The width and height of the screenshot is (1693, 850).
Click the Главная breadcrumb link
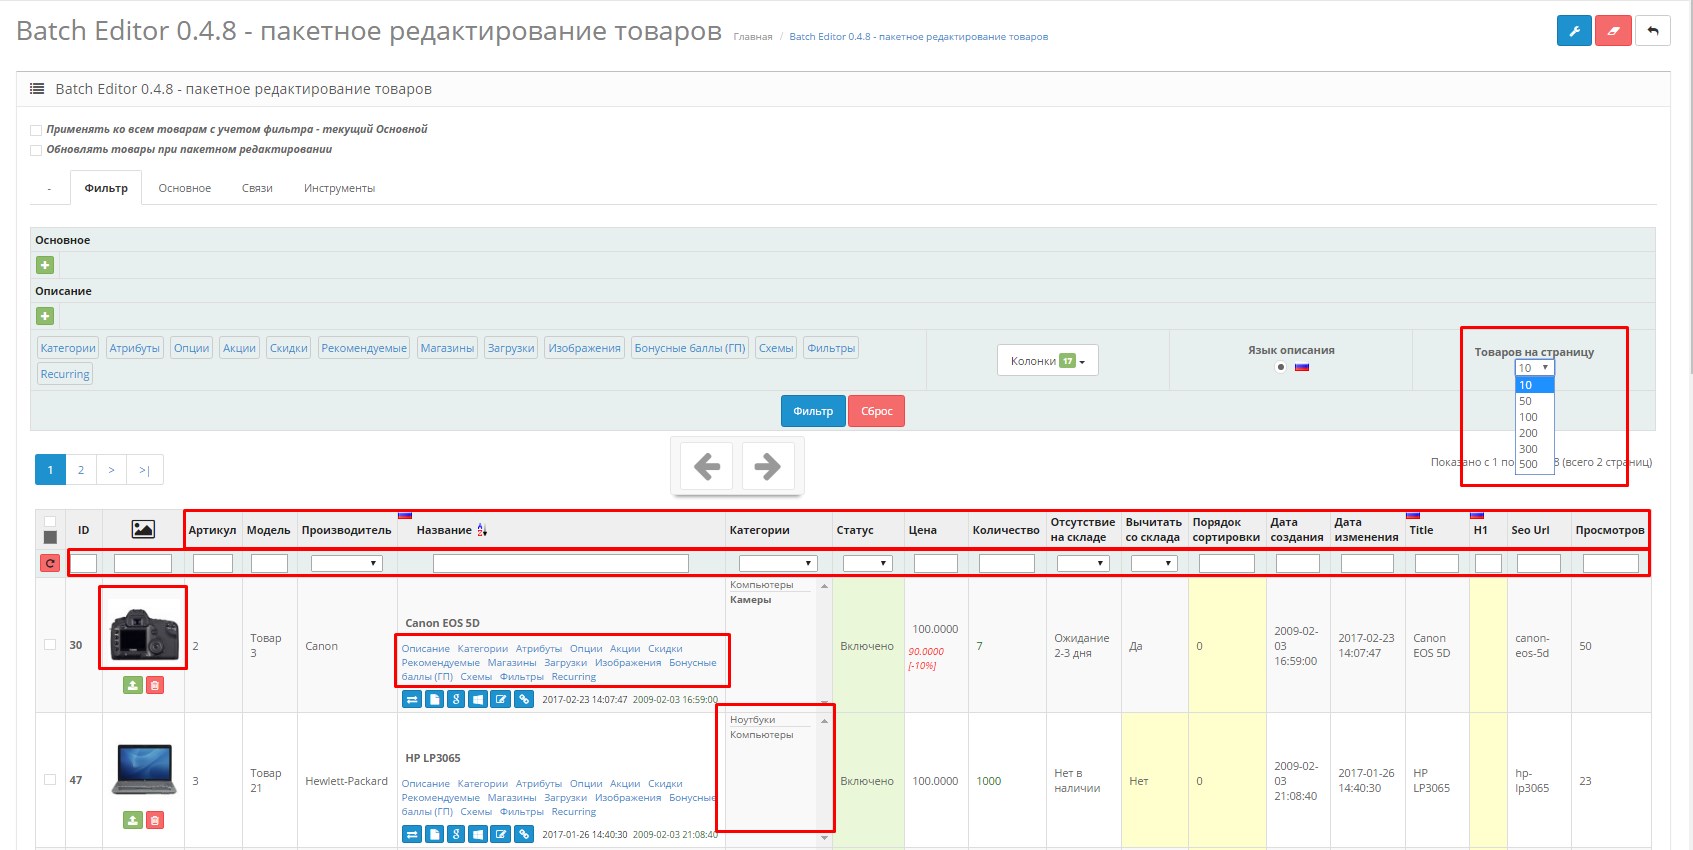coord(753,37)
